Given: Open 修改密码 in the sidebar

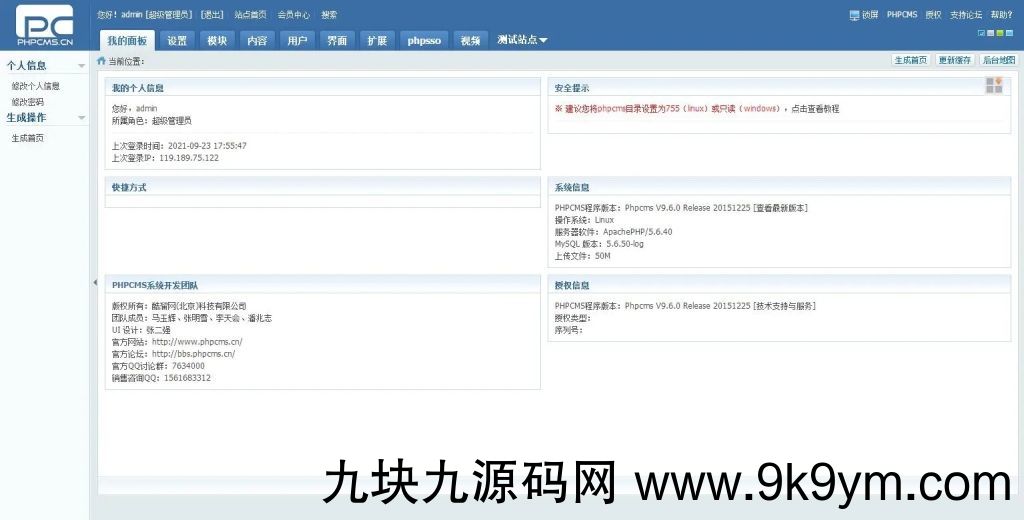Looking at the screenshot, I should (28, 102).
